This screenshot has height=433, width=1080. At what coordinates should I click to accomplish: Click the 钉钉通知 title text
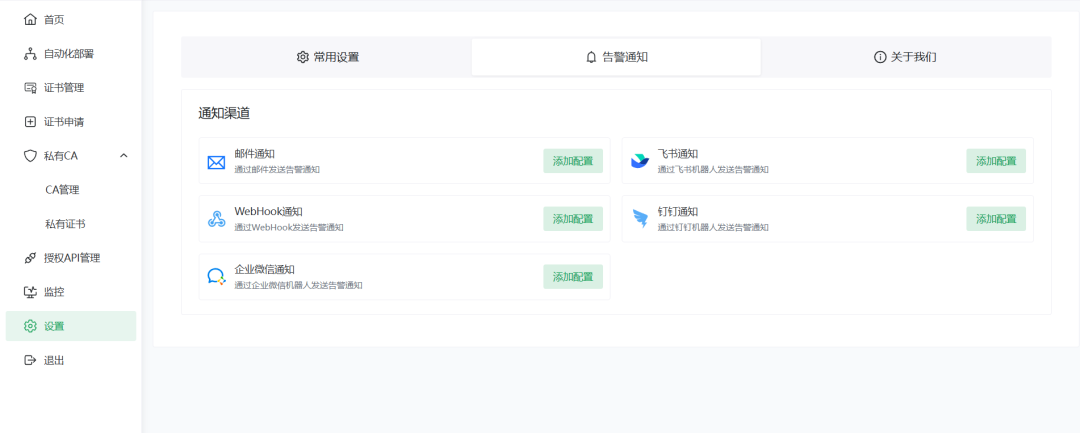tap(678, 211)
